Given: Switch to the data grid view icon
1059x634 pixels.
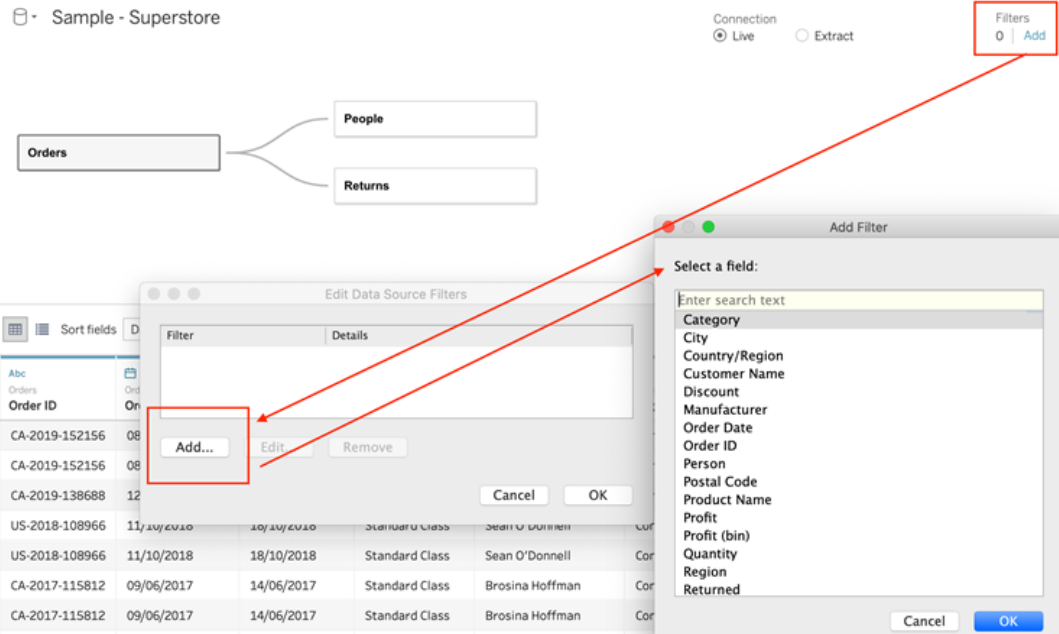Looking at the screenshot, I should 15,329.
